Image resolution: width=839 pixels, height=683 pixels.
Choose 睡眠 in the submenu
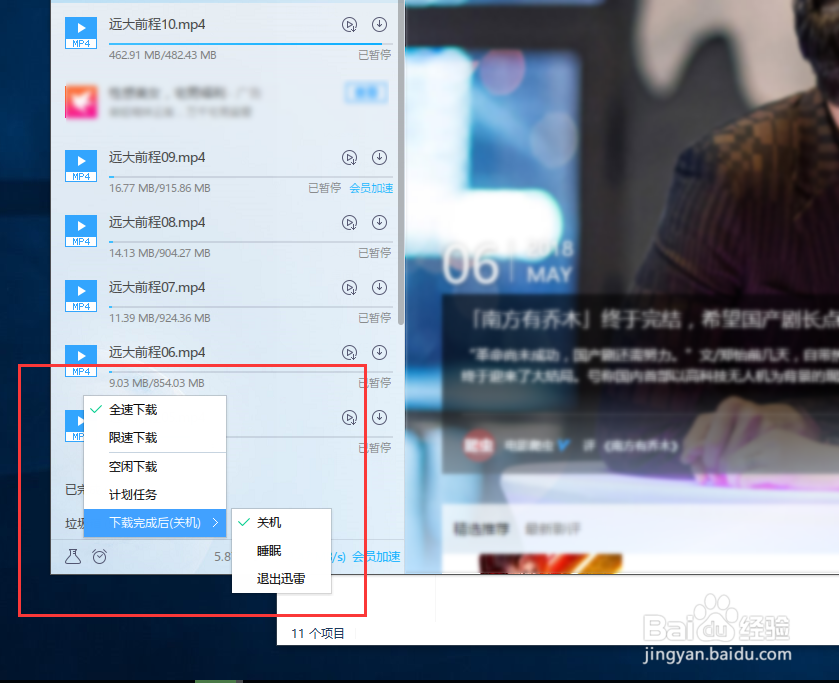coord(281,551)
